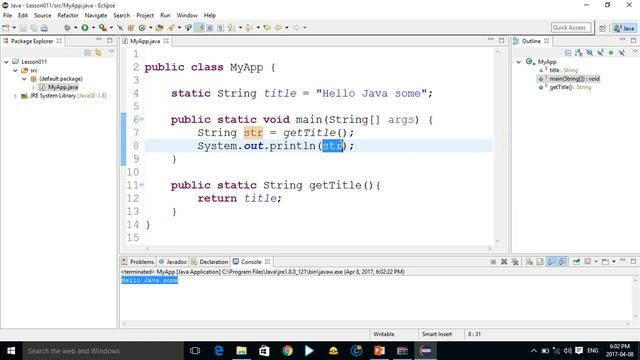Click the Terminate icon in Console

[x=493, y=262]
